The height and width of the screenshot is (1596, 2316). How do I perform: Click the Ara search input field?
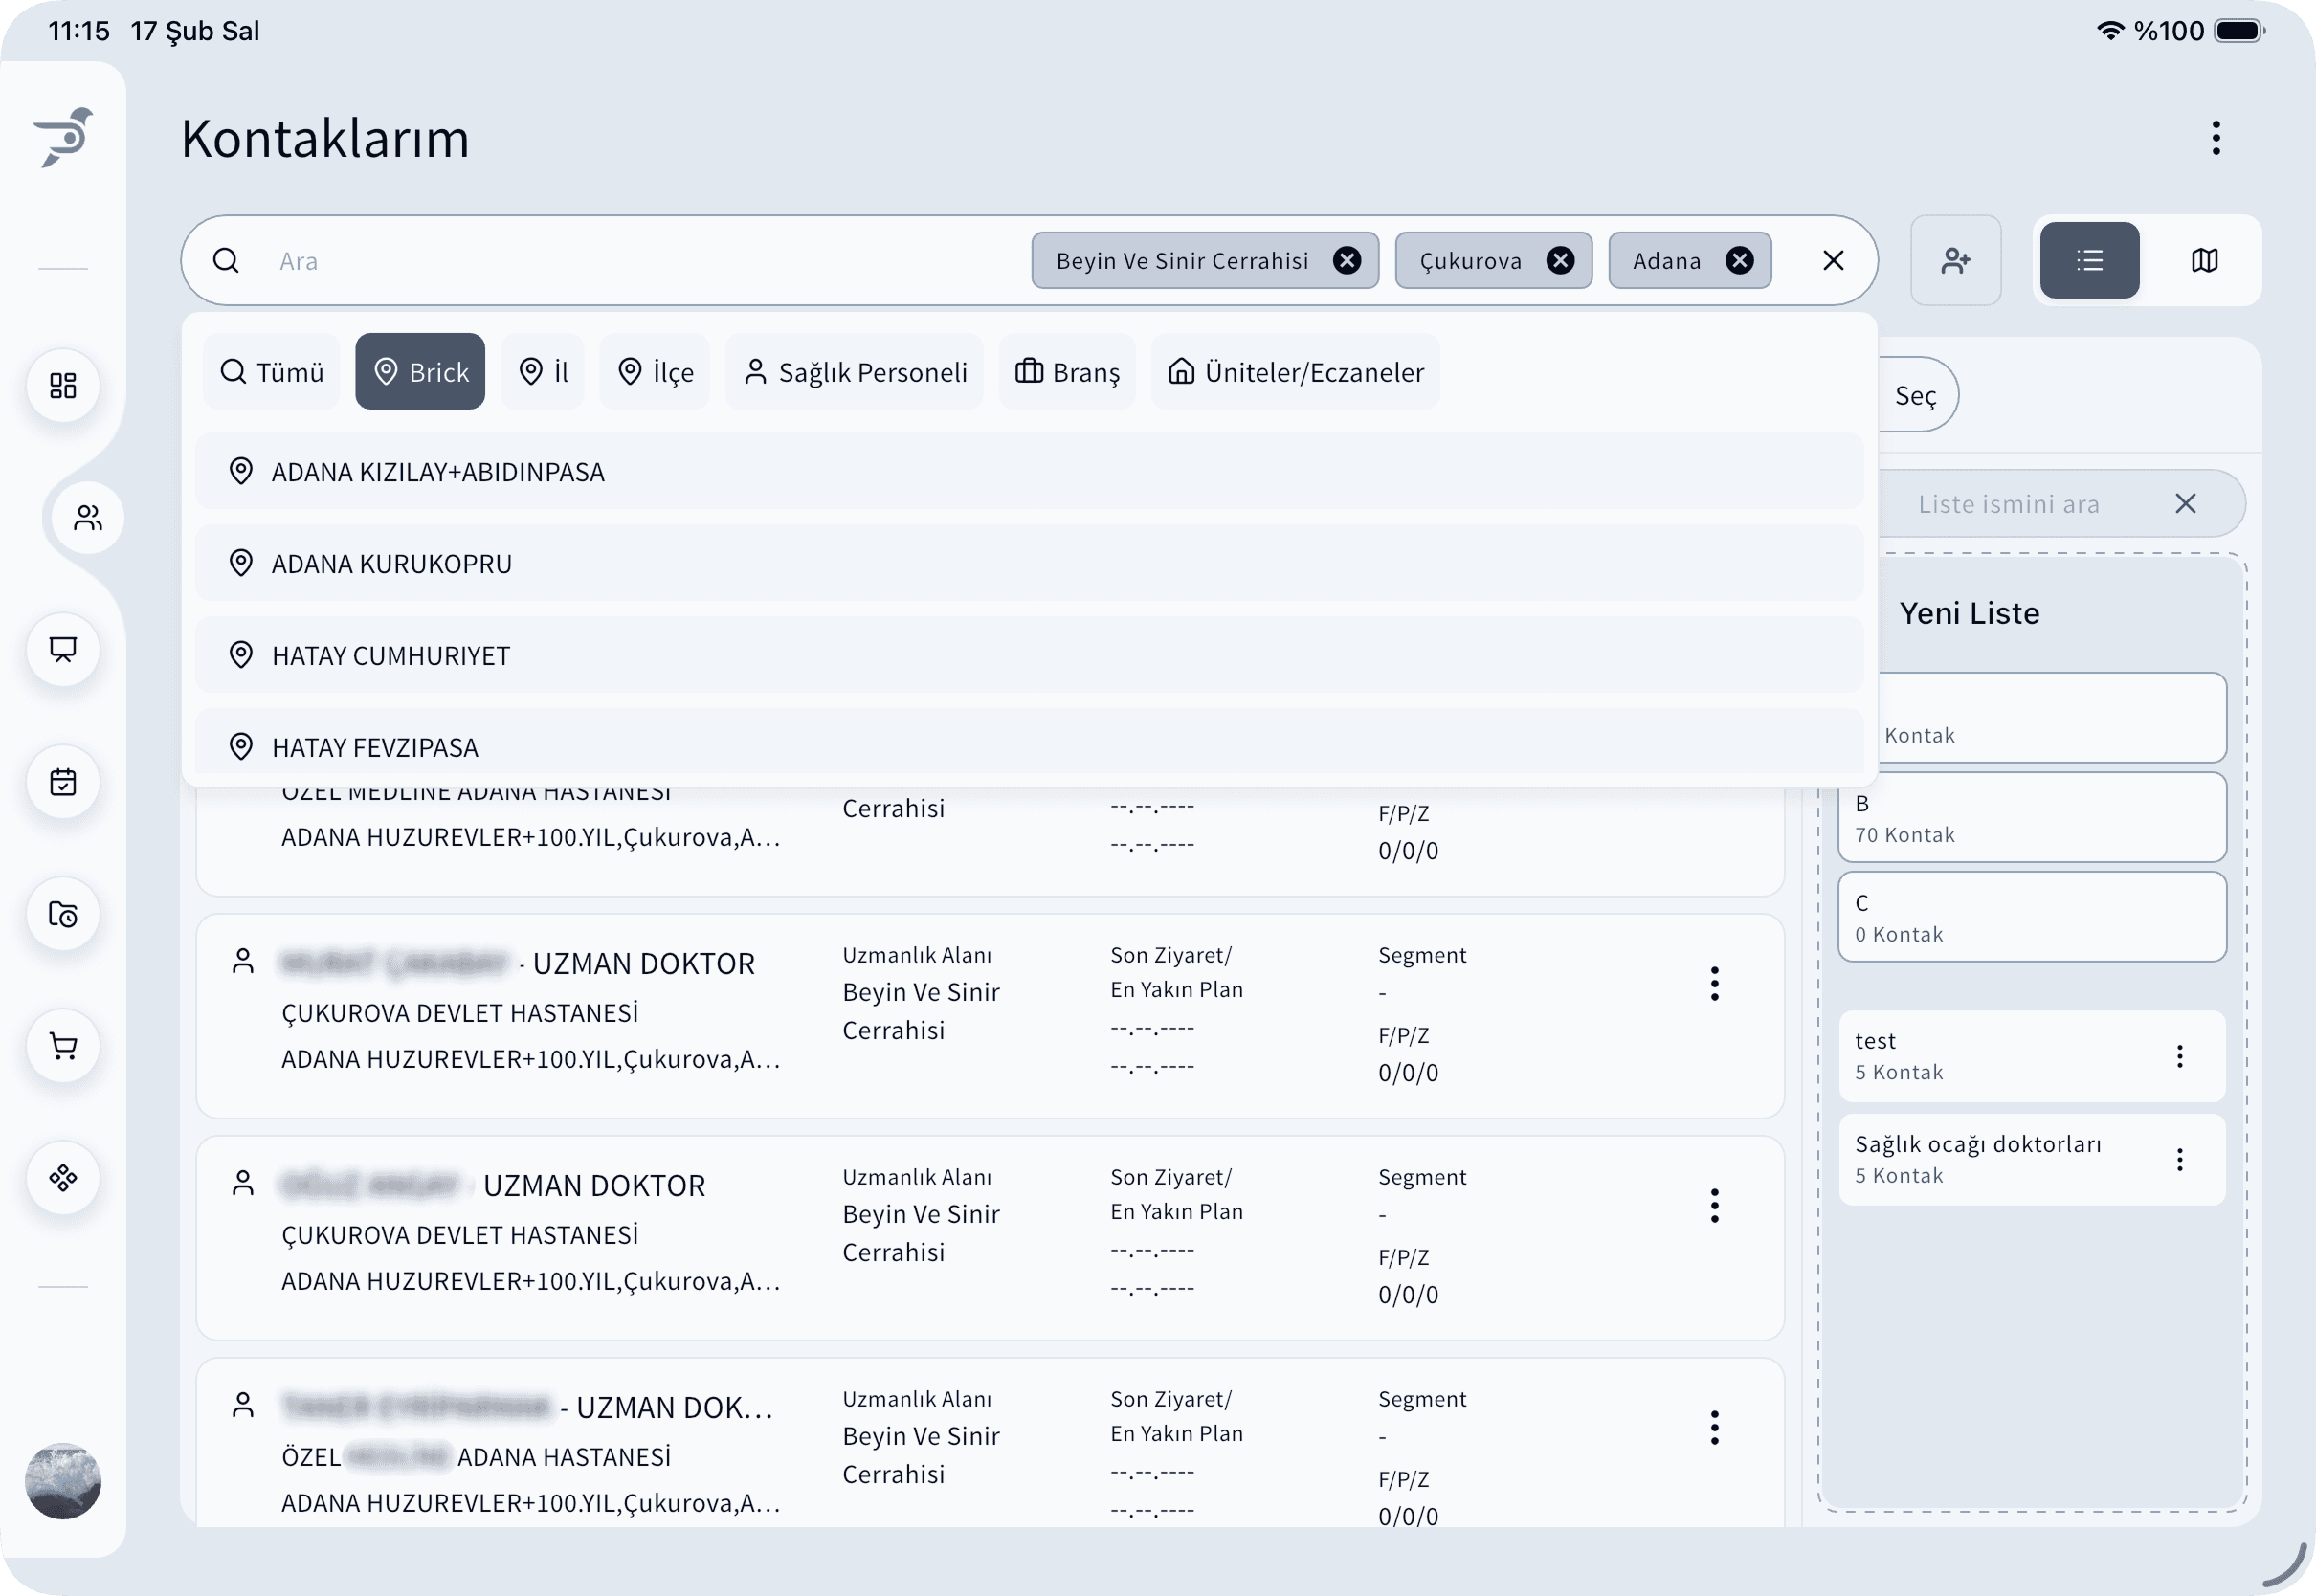[640, 261]
